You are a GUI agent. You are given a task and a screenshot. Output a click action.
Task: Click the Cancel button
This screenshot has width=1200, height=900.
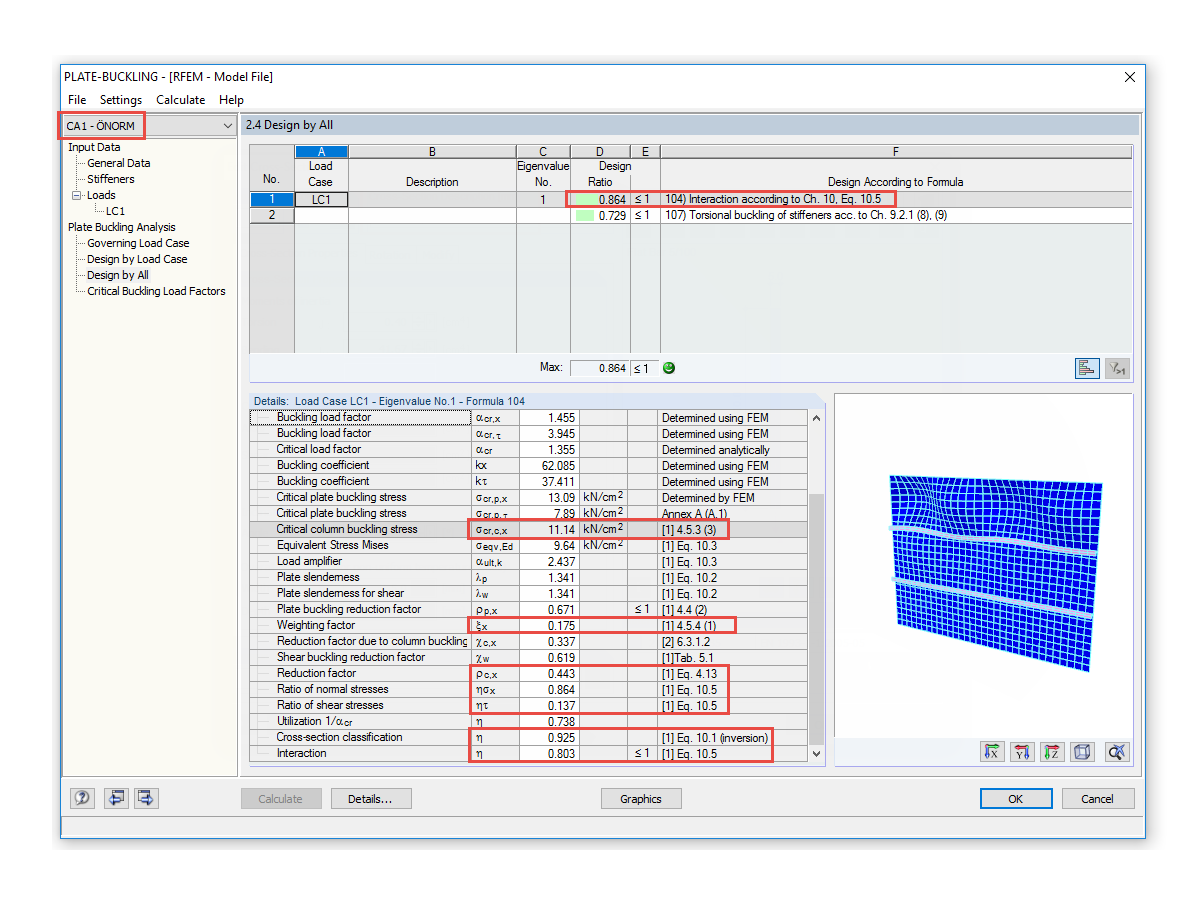[1097, 799]
